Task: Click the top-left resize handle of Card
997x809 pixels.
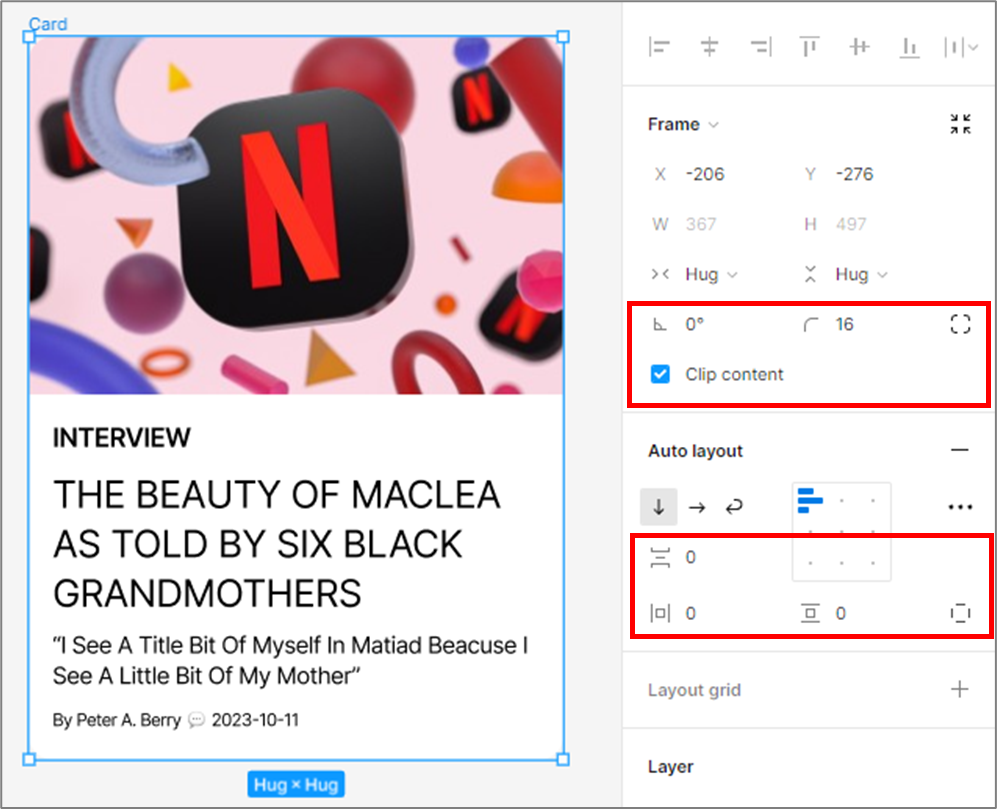Action: [29, 37]
